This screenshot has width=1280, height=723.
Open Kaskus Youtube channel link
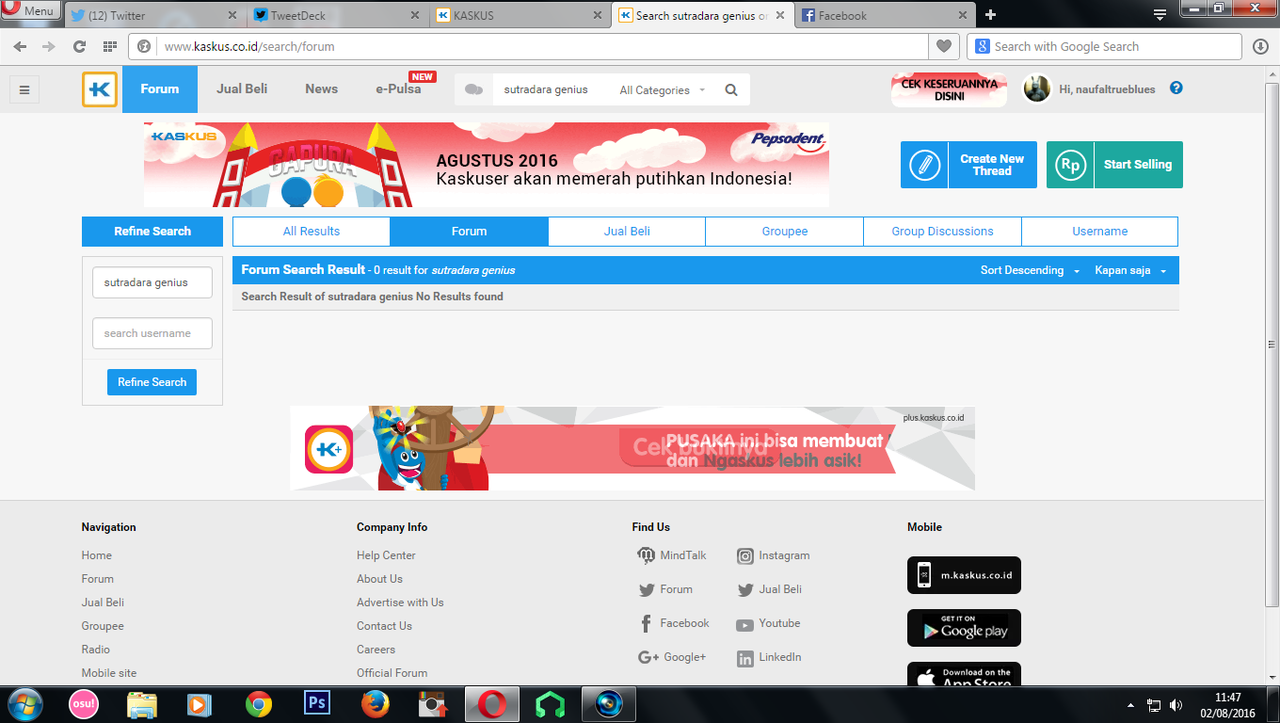pos(769,623)
